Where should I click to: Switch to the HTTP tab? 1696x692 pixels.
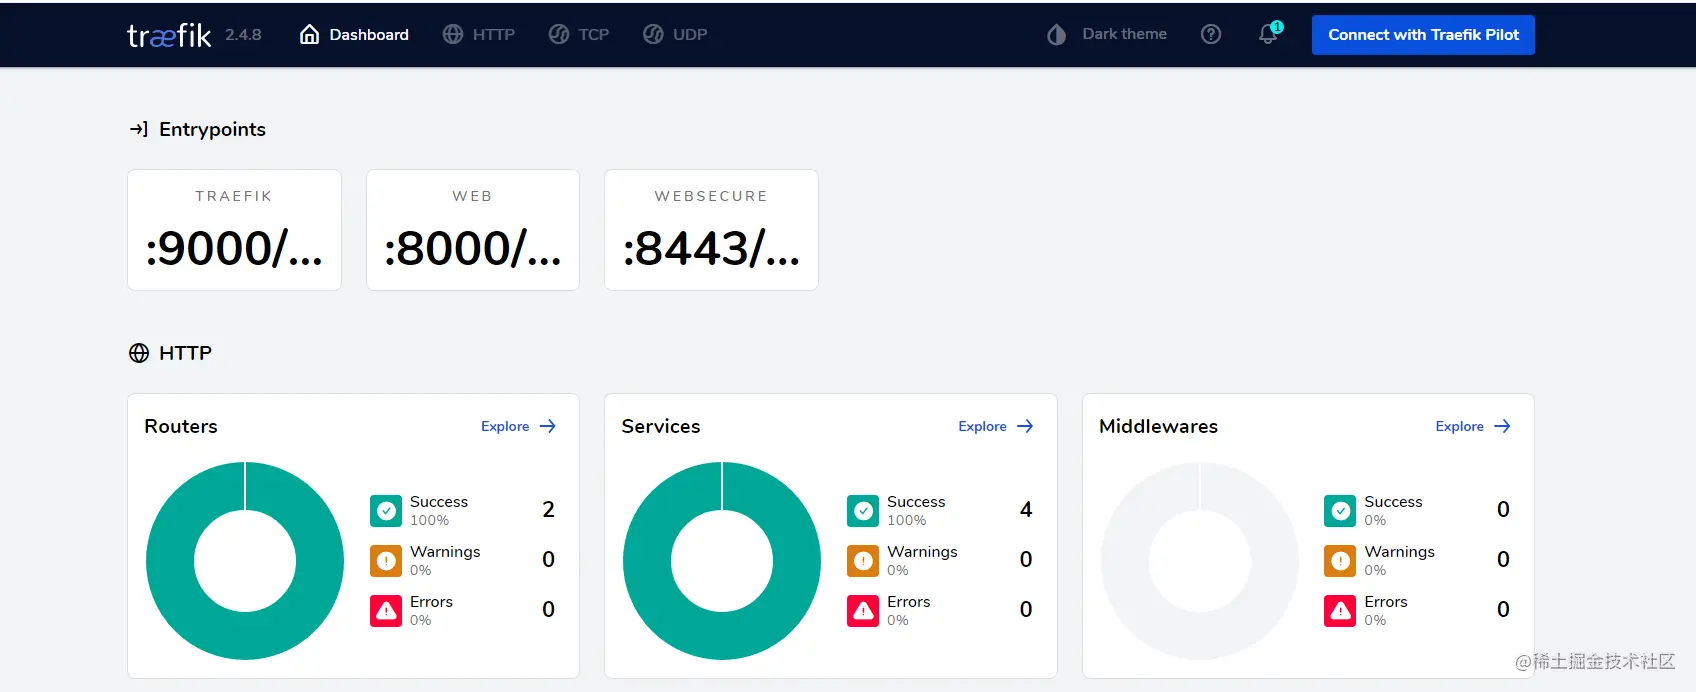pyautogui.click(x=479, y=34)
